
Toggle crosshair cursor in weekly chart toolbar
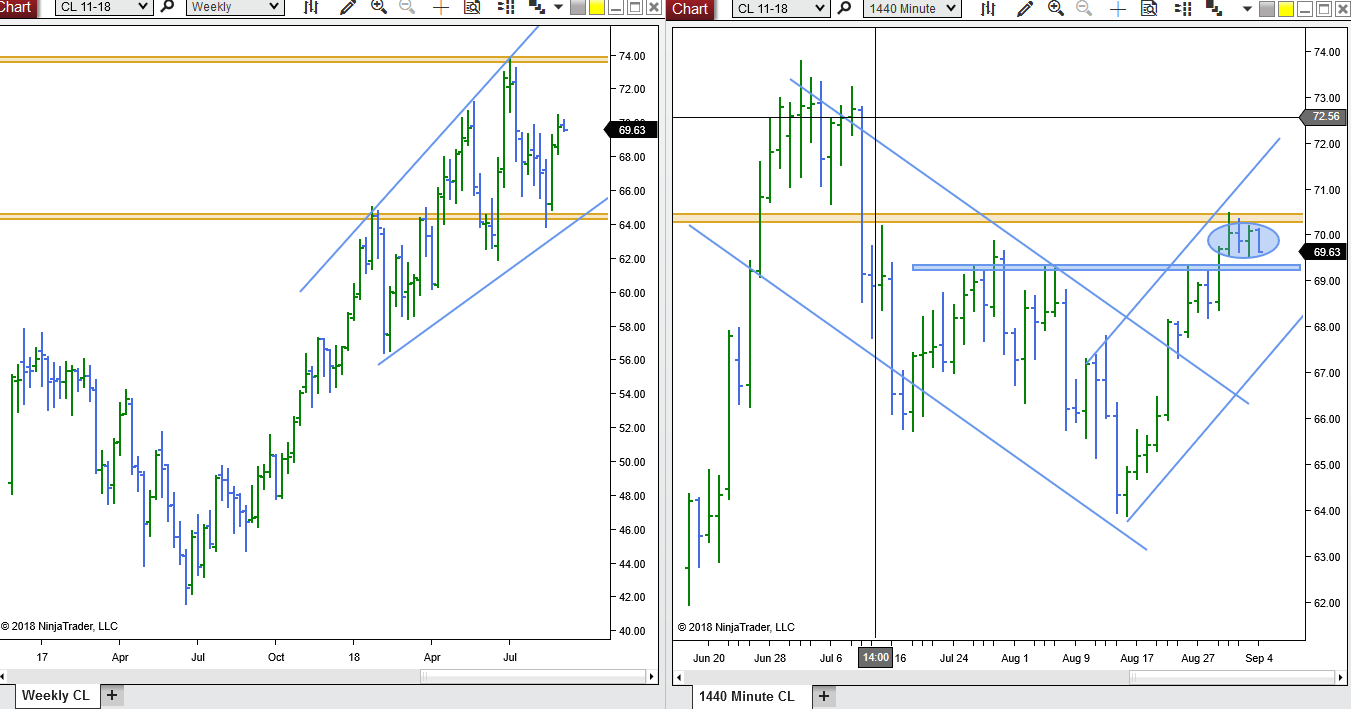(x=440, y=7)
